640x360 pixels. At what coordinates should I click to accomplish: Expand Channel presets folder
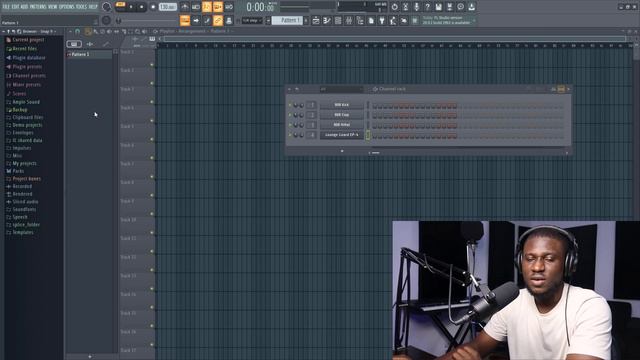point(29,76)
